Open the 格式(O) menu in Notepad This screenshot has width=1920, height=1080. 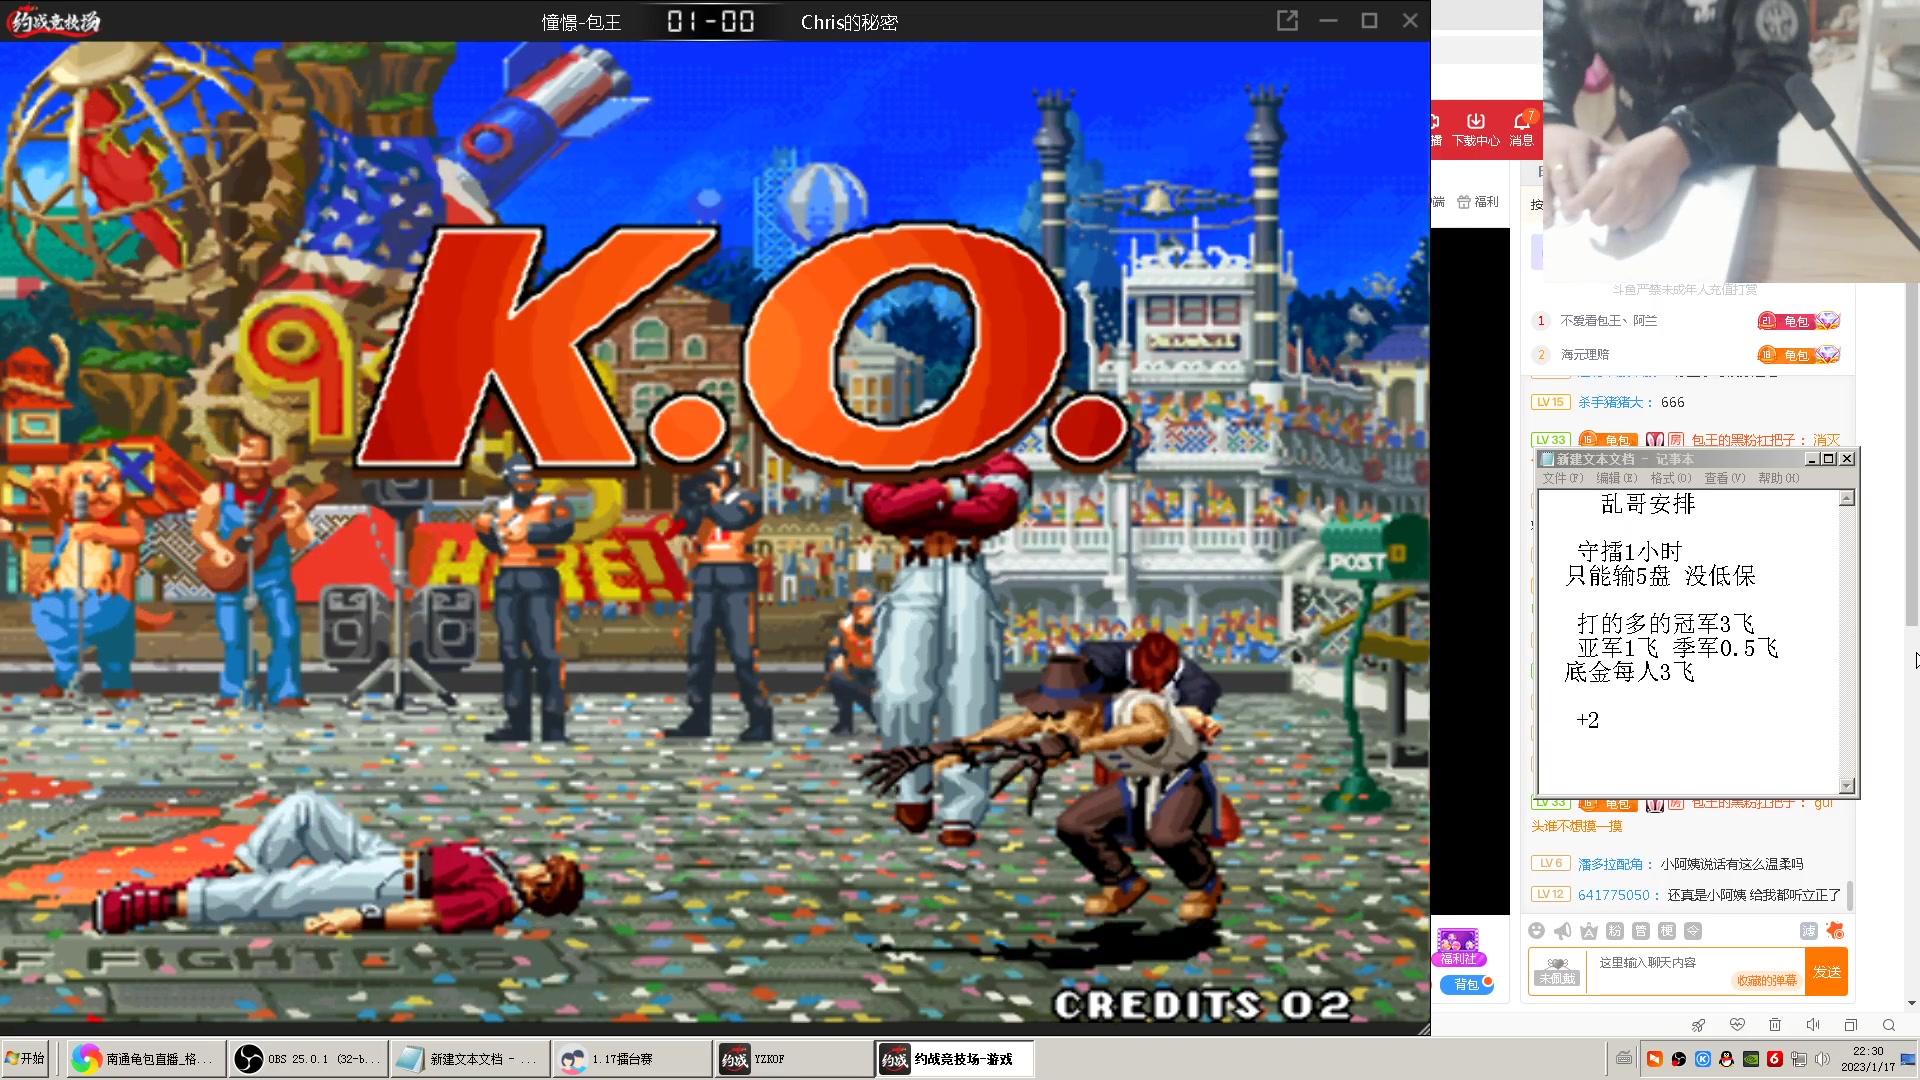(x=1671, y=479)
